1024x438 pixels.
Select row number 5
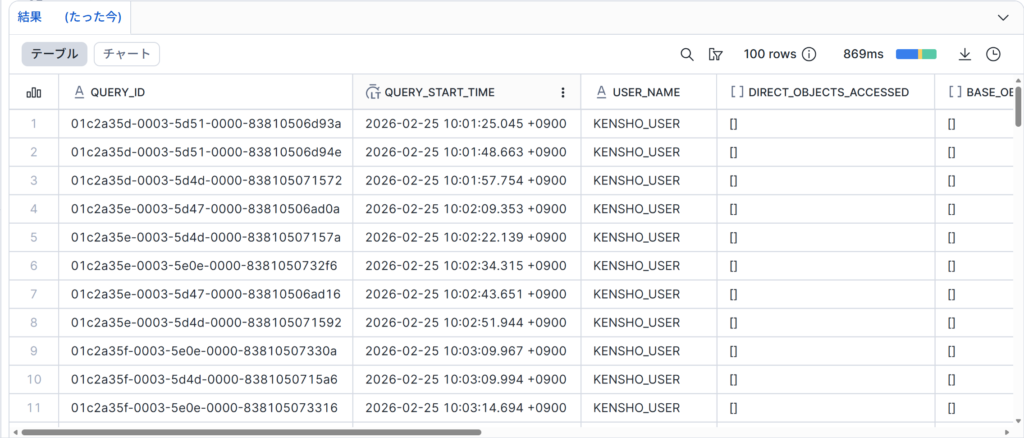coord(34,237)
